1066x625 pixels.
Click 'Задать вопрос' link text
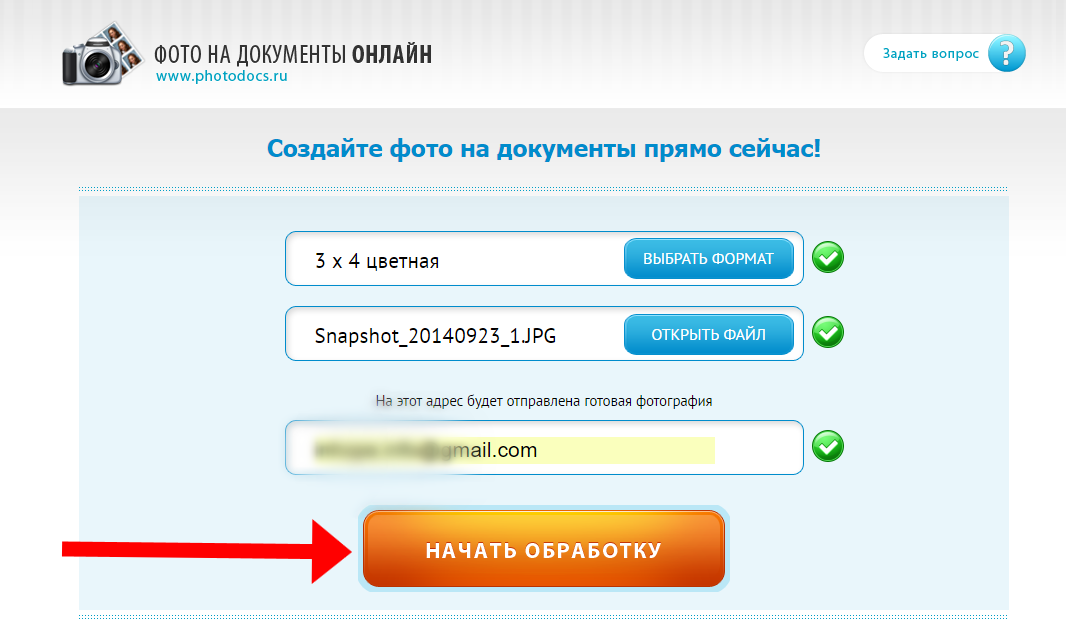930,54
